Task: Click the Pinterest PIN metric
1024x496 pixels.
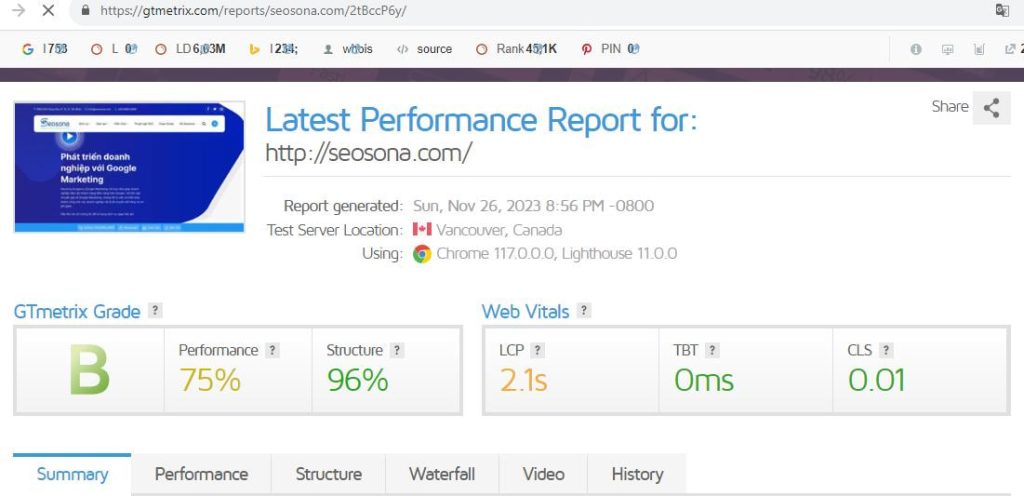Action: 610,49
